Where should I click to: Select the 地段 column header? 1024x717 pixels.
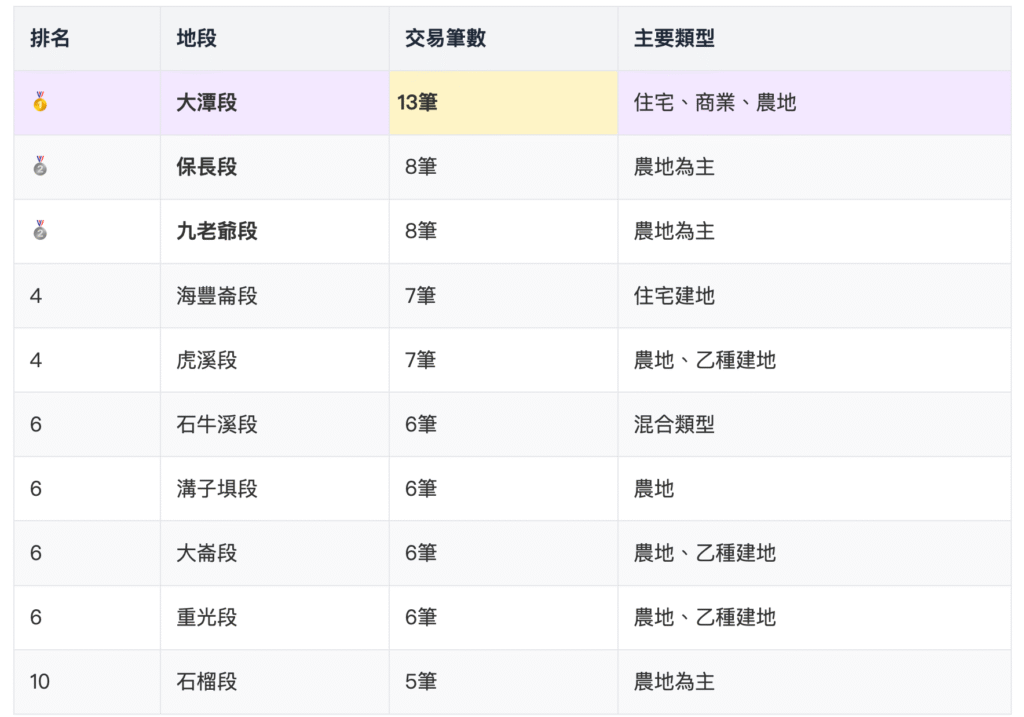coord(194,37)
